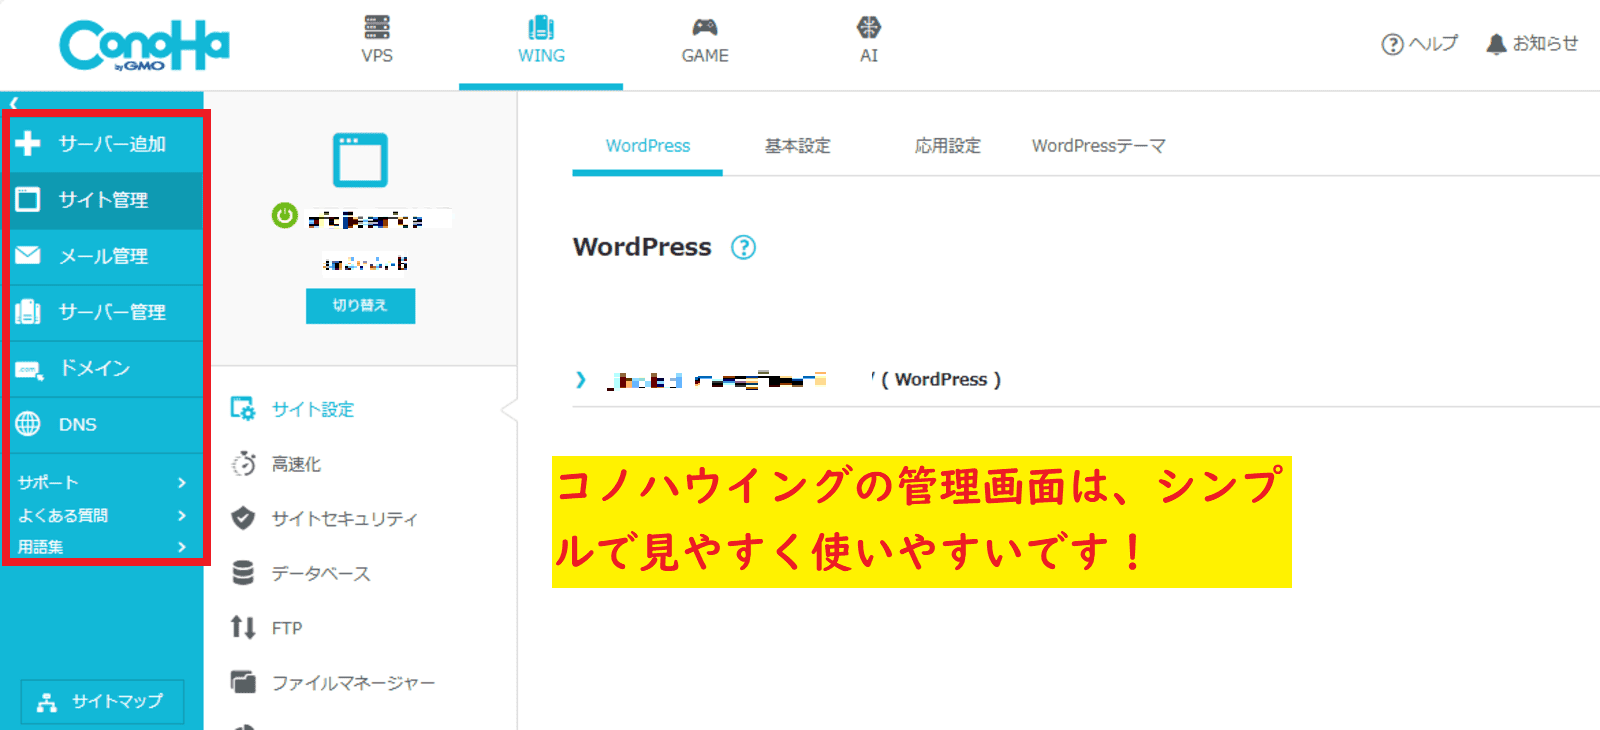The width and height of the screenshot is (1600, 730).
Task: Open the お知らせ link
Action: 1532,44
